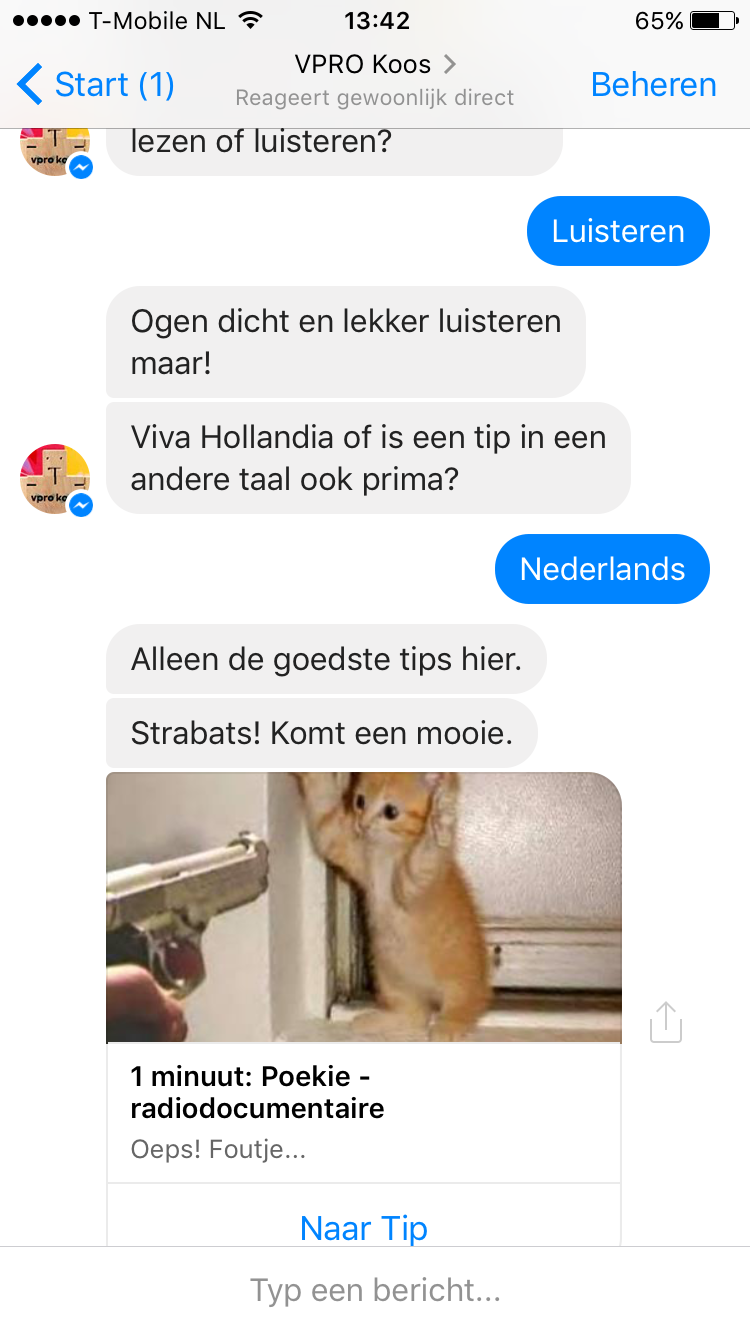Image resolution: width=750 pixels, height=1334 pixels.
Task: Tap the battery icon in status bar
Action: click(712, 21)
